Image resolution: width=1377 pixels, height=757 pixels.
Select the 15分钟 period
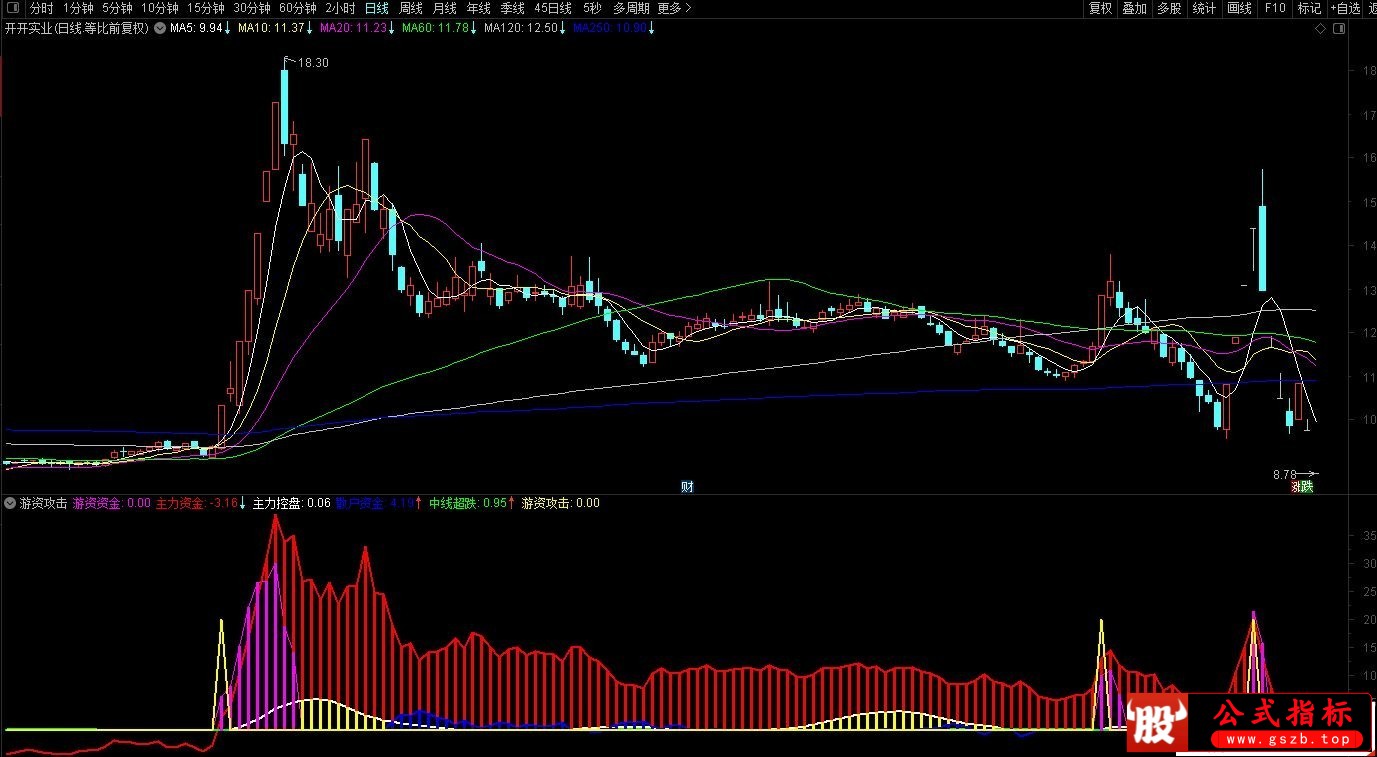(206, 8)
